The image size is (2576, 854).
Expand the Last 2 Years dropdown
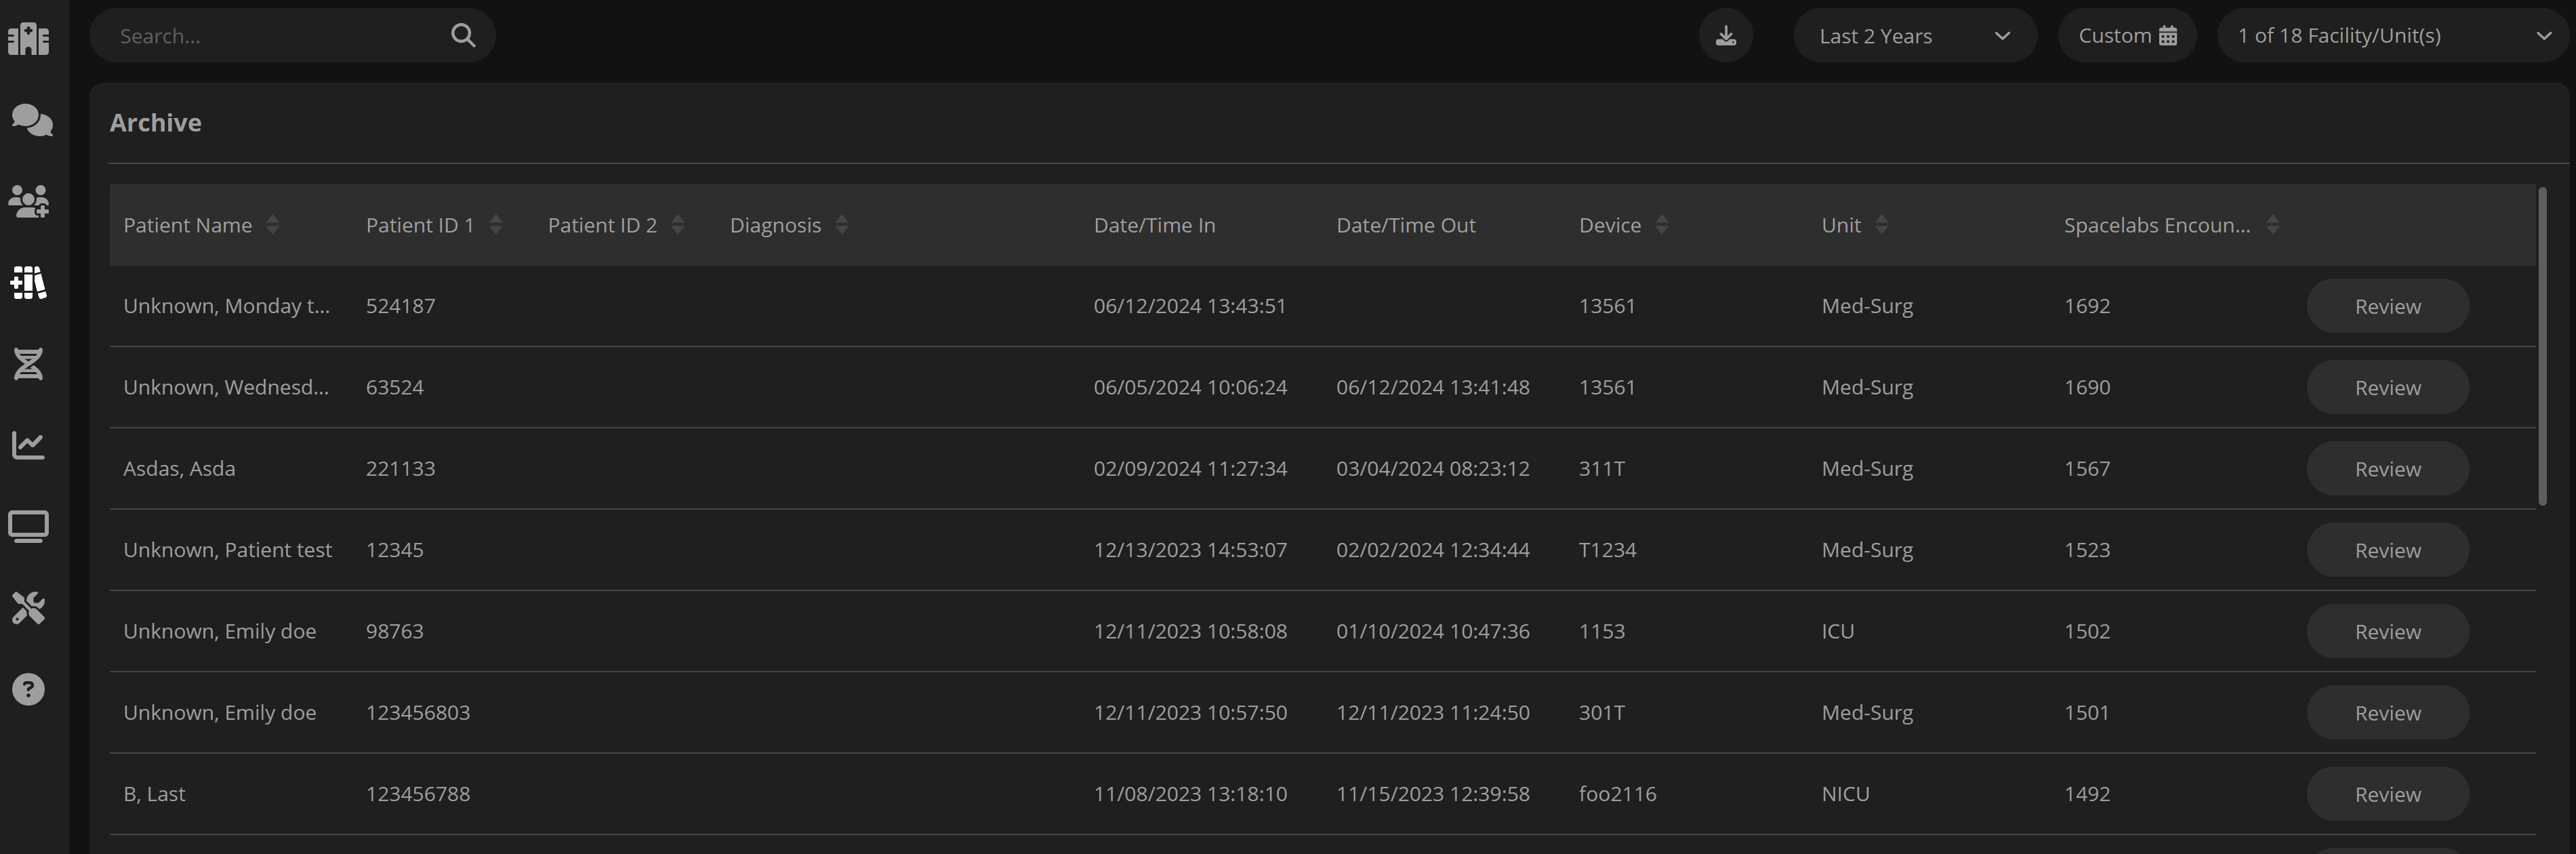[x=1915, y=36]
